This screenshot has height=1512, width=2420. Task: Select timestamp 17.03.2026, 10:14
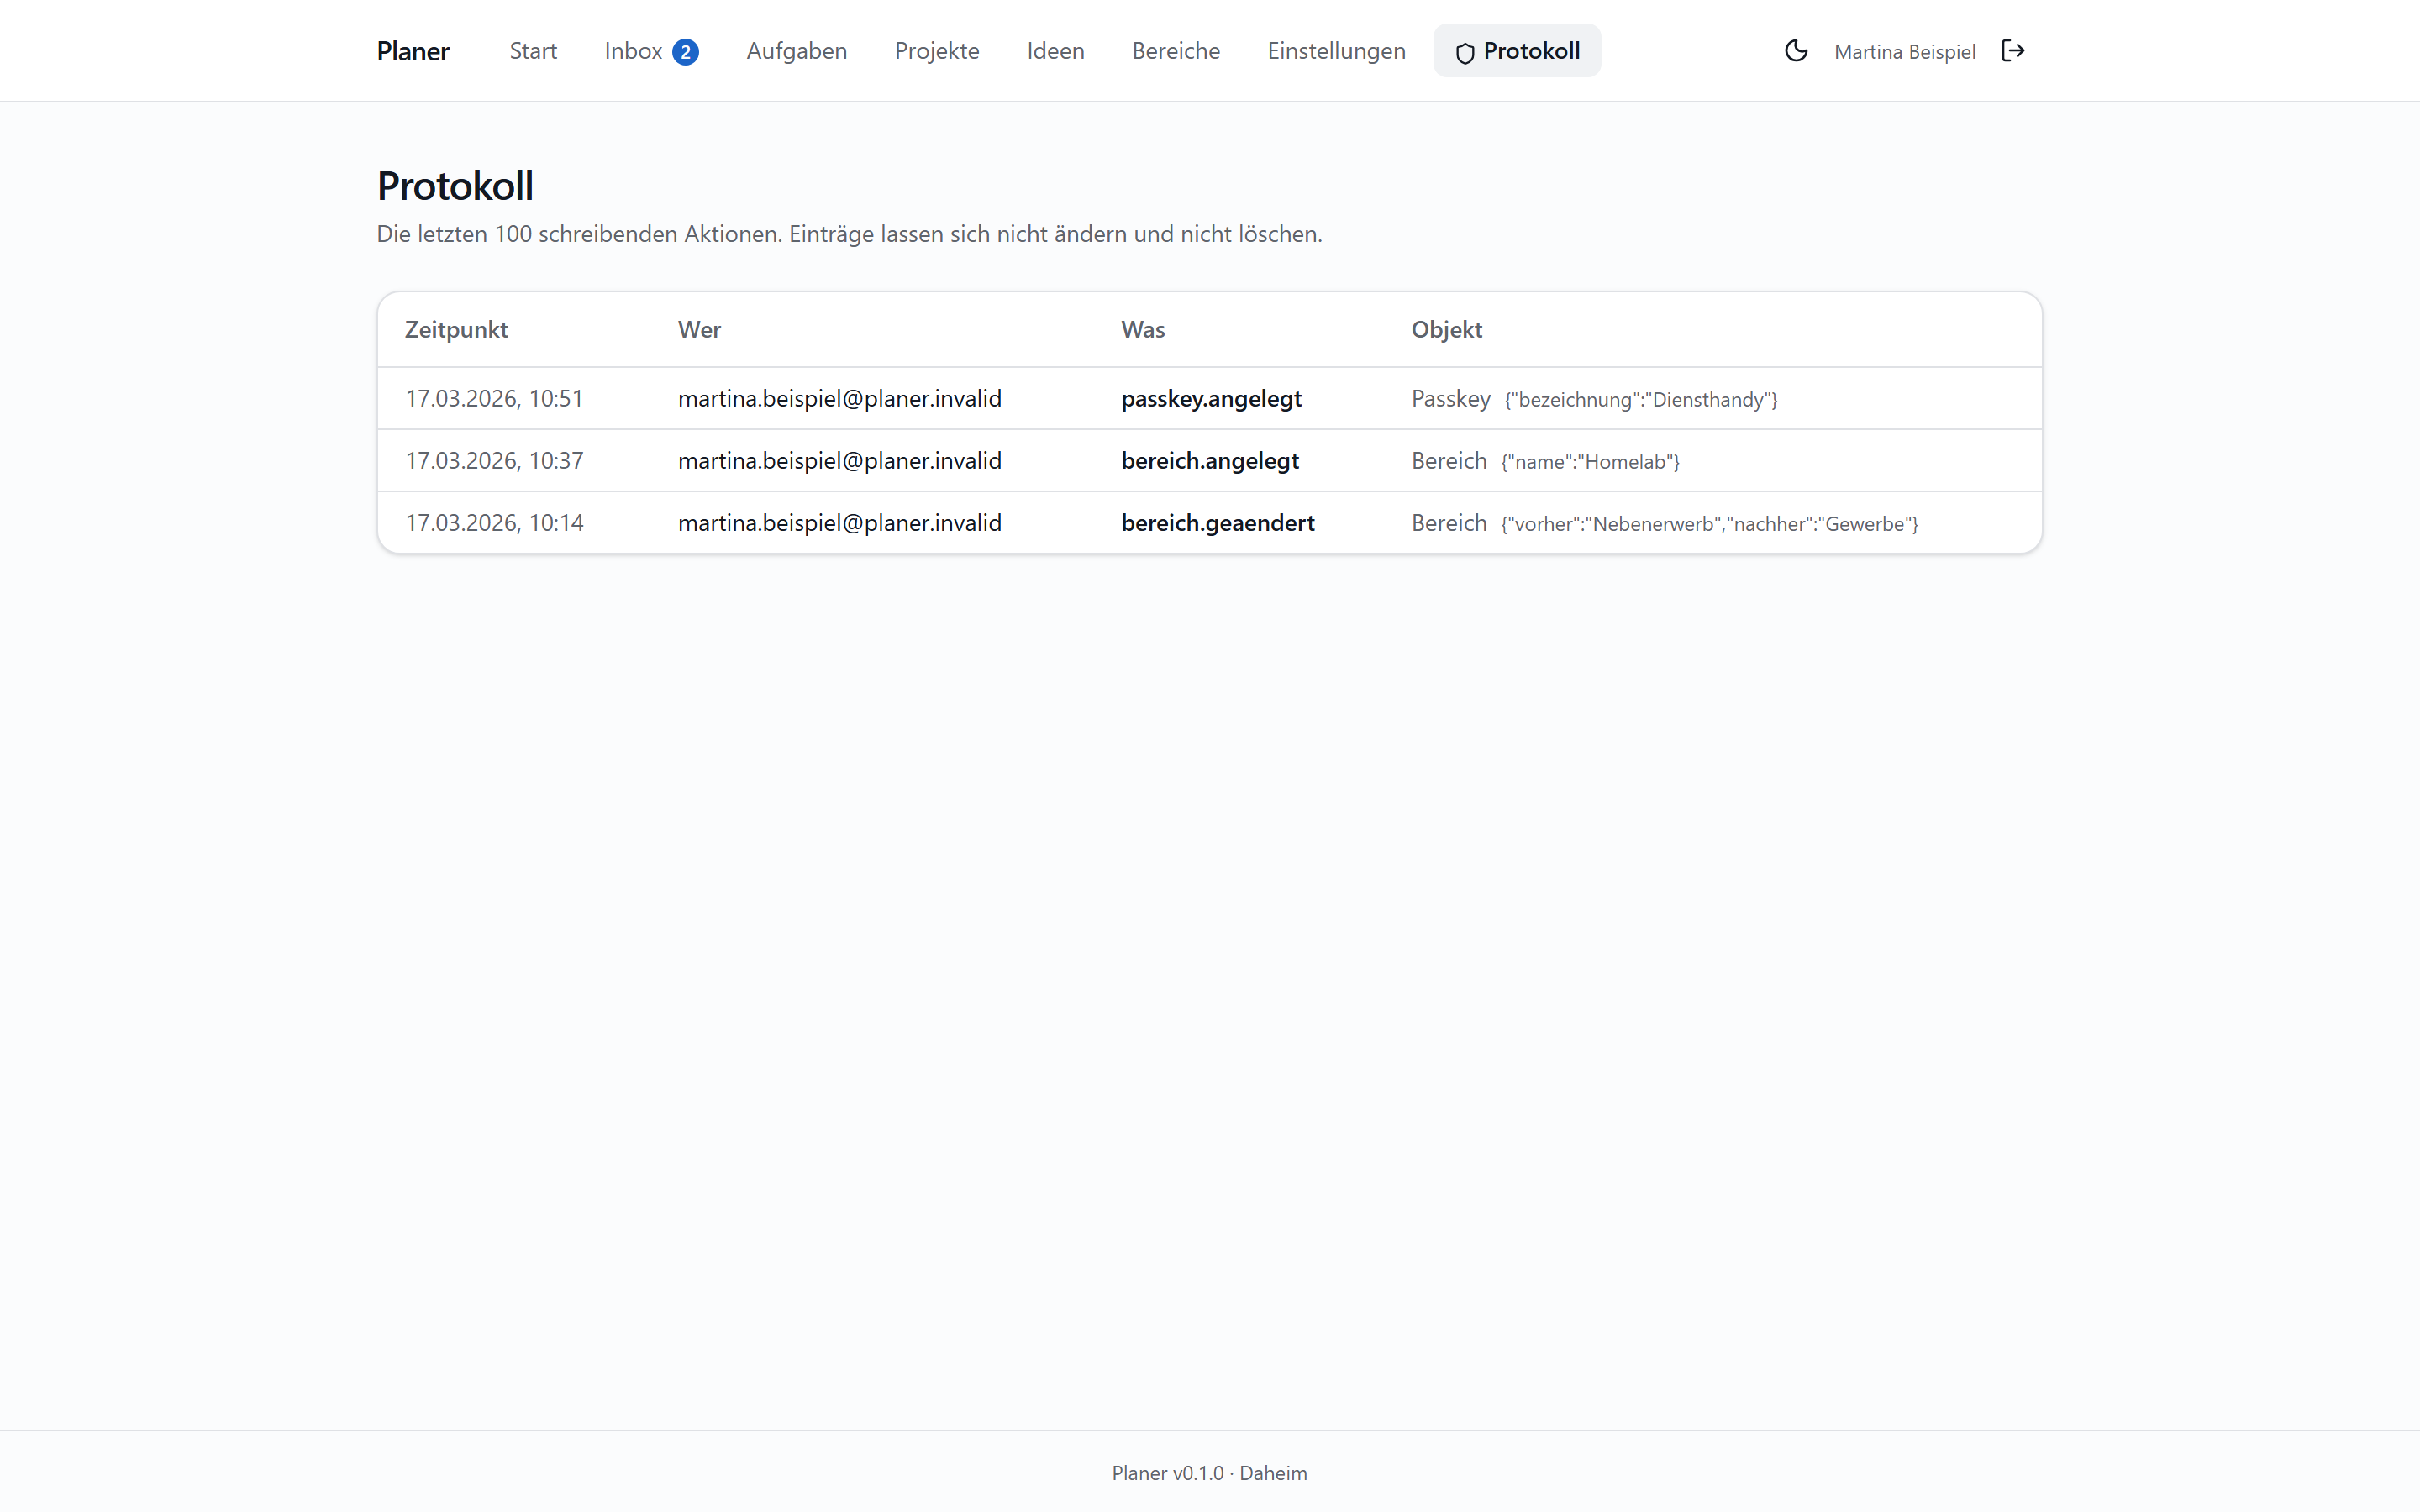tap(494, 522)
